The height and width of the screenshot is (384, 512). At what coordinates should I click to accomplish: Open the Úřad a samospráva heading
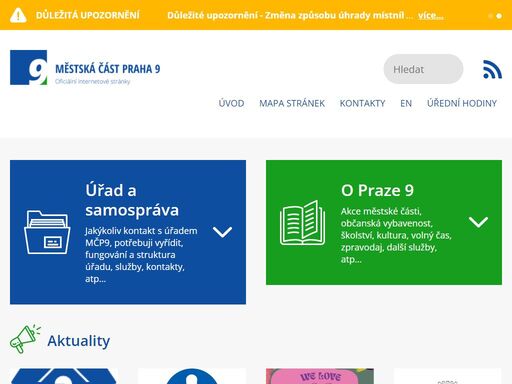tap(132, 200)
